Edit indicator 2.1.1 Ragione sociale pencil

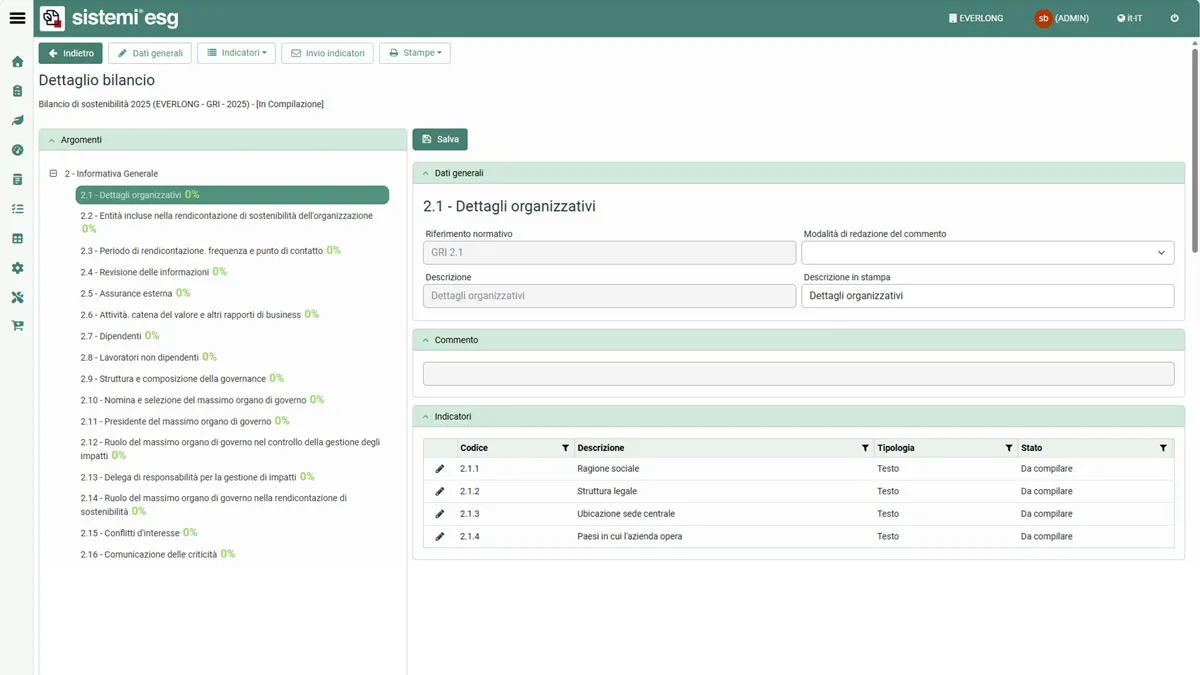(439, 469)
